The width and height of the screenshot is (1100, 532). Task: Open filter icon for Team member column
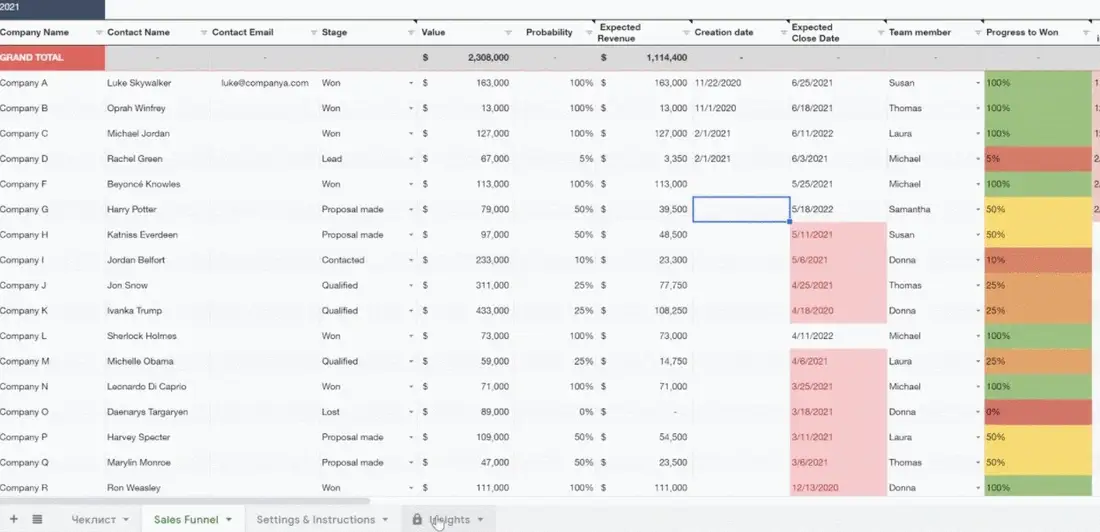point(978,33)
